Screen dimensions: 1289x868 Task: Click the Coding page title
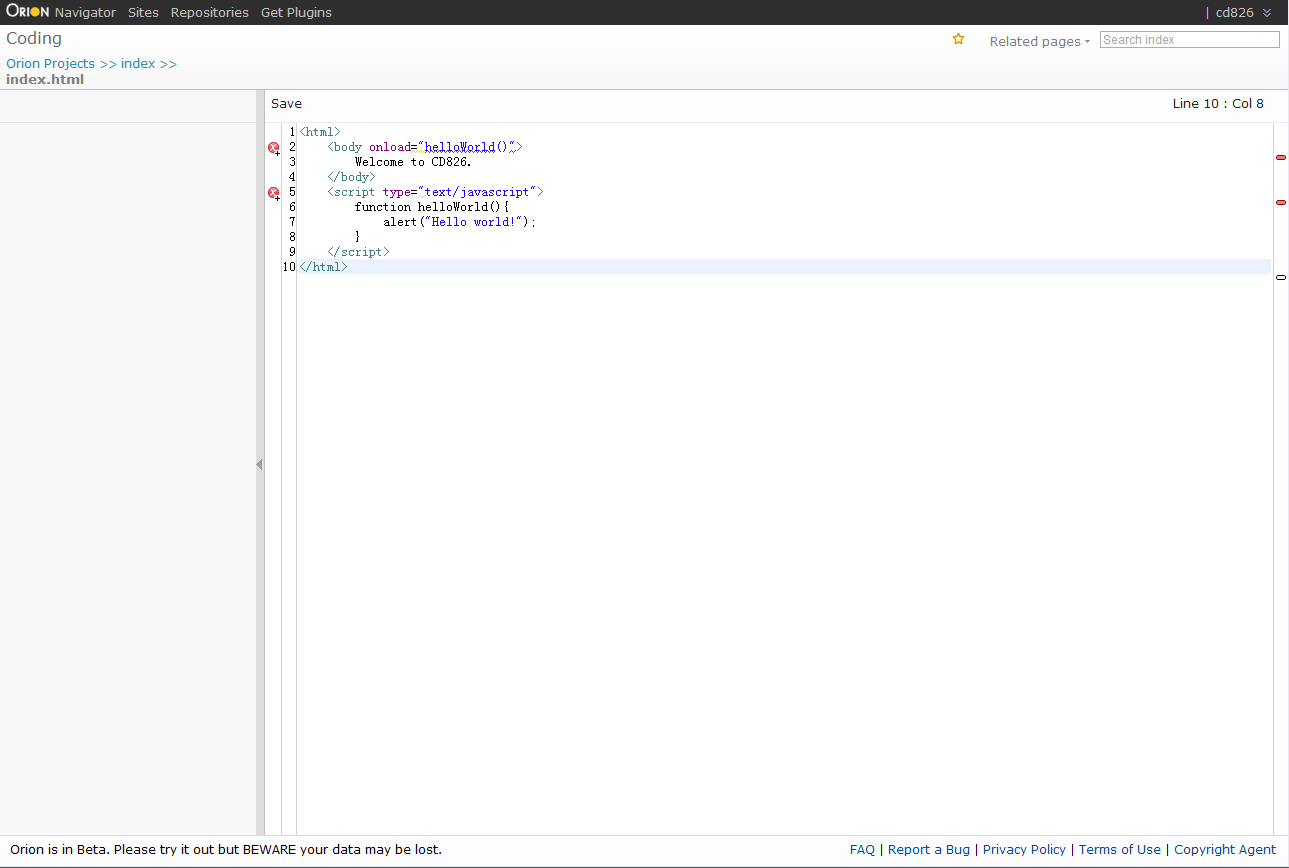pyautogui.click(x=34, y=38)
